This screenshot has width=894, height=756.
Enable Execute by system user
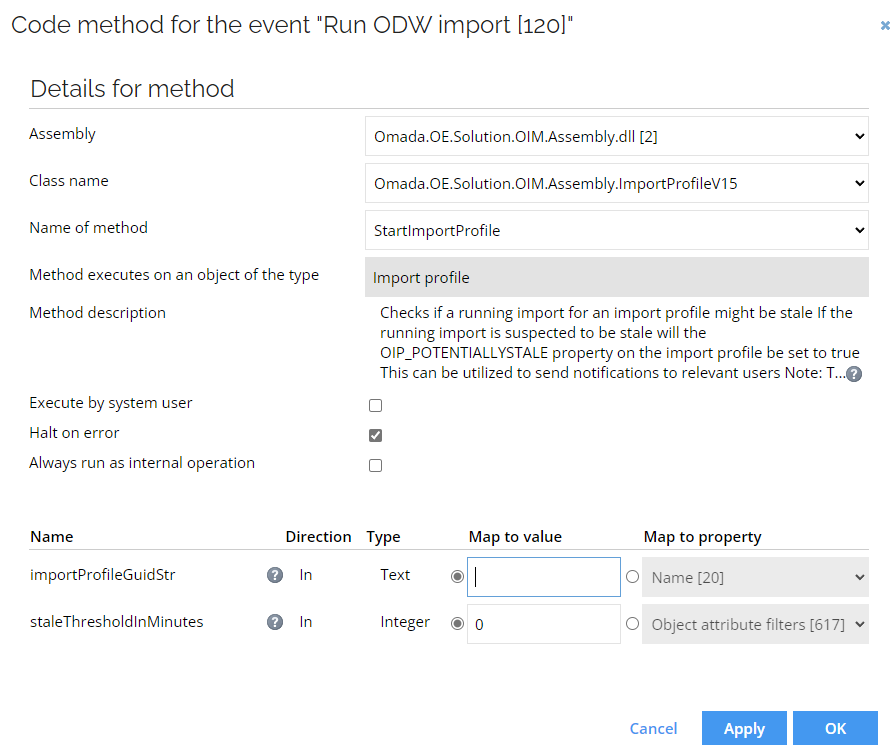(x=375, y=405)
